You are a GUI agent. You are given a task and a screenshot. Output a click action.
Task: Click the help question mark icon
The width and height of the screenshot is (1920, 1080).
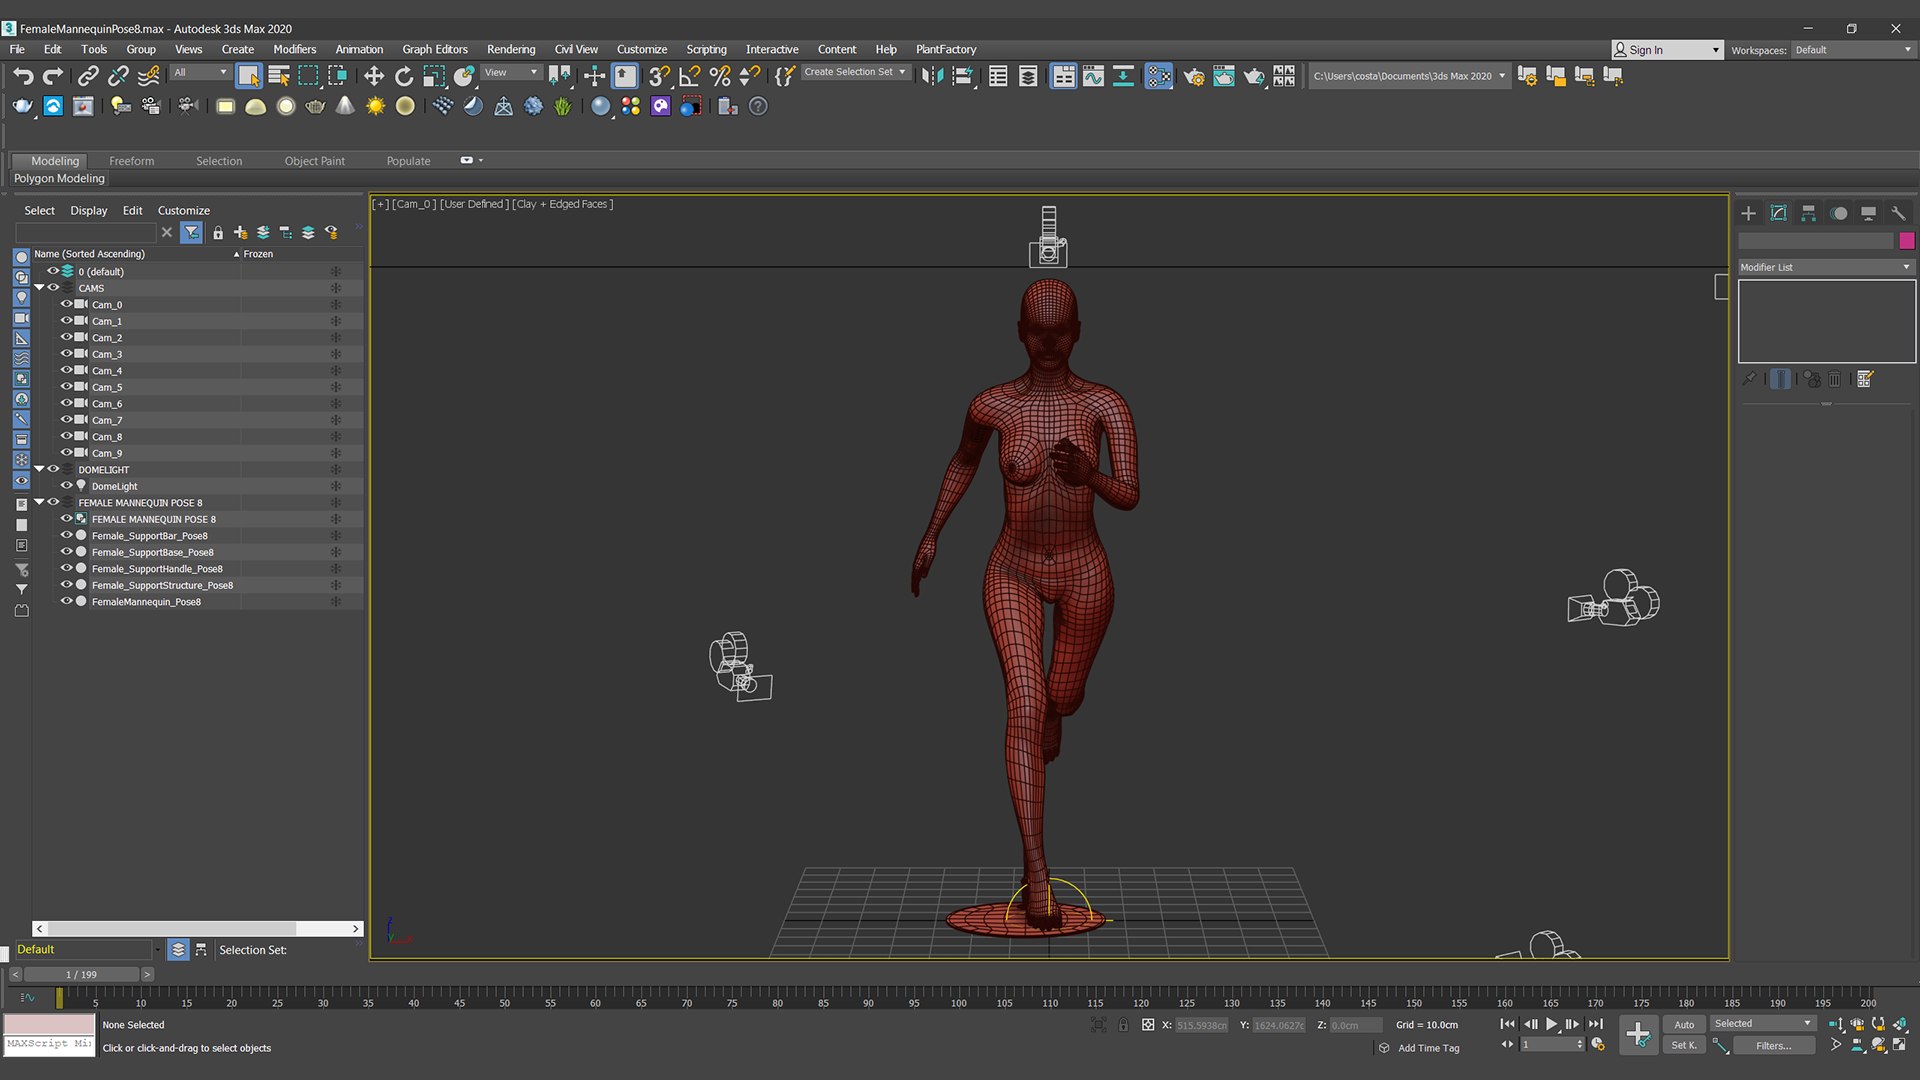(x=758, y=106)
